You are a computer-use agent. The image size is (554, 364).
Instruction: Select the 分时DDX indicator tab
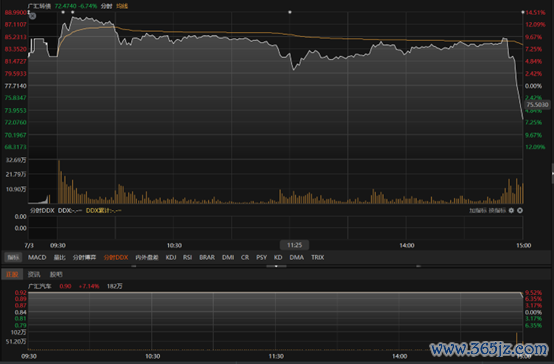(116, 257)
